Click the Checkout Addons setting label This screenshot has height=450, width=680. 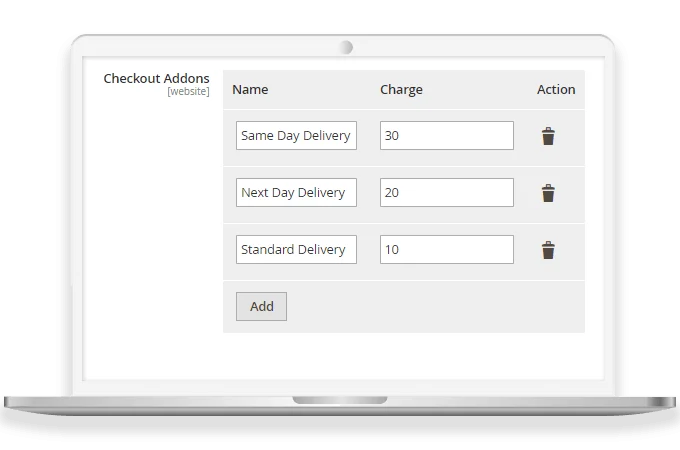point(156,78)
